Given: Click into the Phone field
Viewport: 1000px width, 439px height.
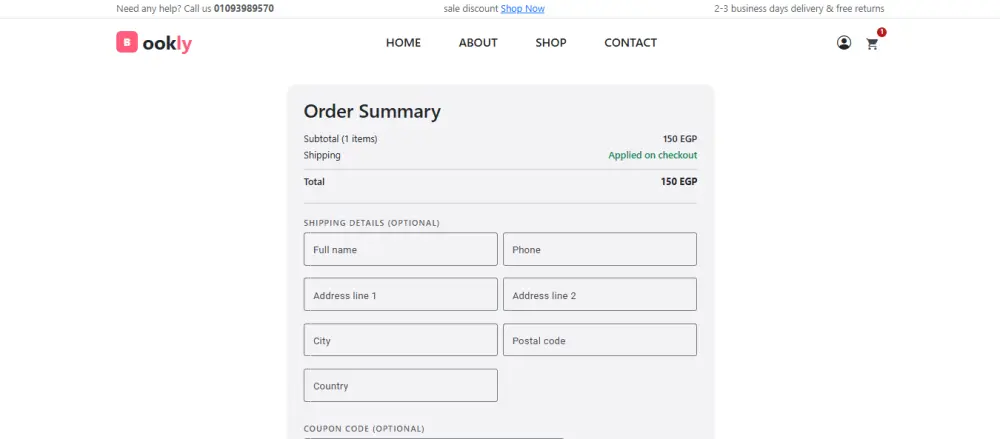Looking at the screenshot, I should click(x=599, y=249).
